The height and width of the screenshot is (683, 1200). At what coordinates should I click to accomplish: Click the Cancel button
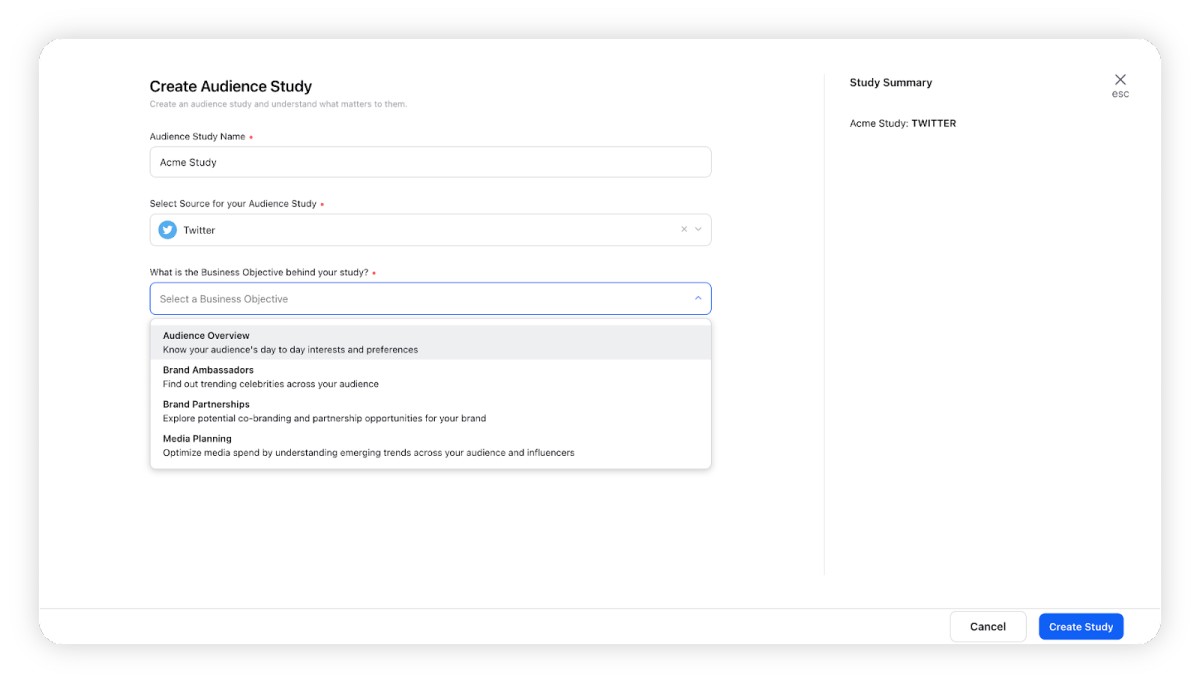pos(988,626)
